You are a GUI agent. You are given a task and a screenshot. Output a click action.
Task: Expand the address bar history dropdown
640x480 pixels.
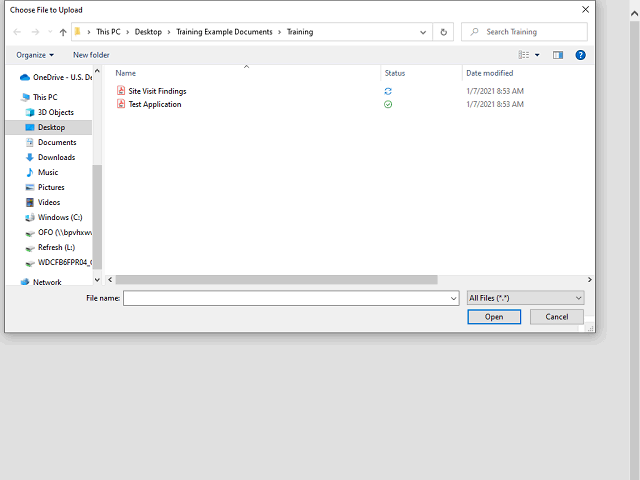(423, 32)
